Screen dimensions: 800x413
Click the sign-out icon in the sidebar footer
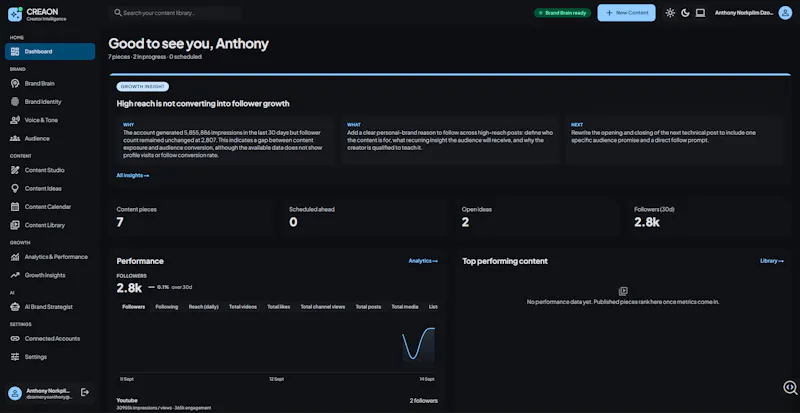click(85, 392)
